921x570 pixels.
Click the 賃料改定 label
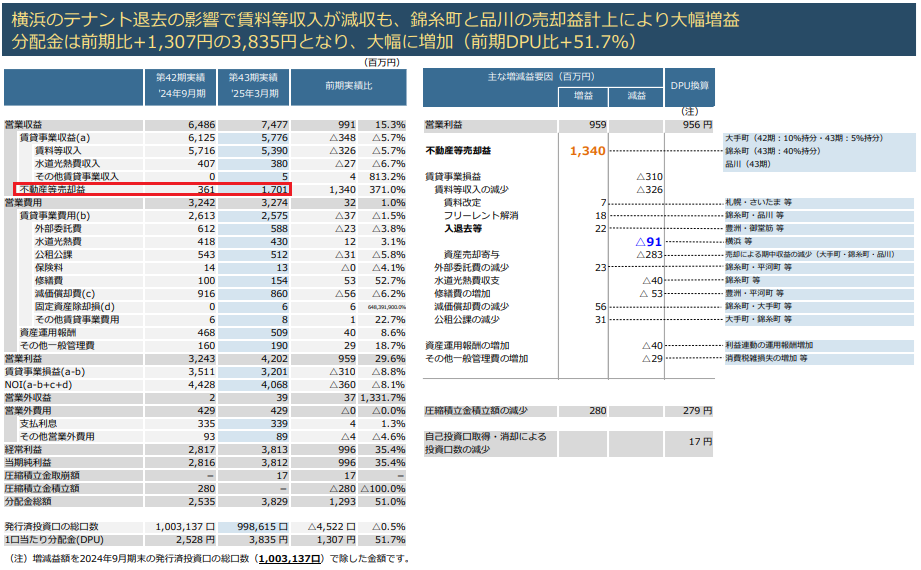point(462,202)
